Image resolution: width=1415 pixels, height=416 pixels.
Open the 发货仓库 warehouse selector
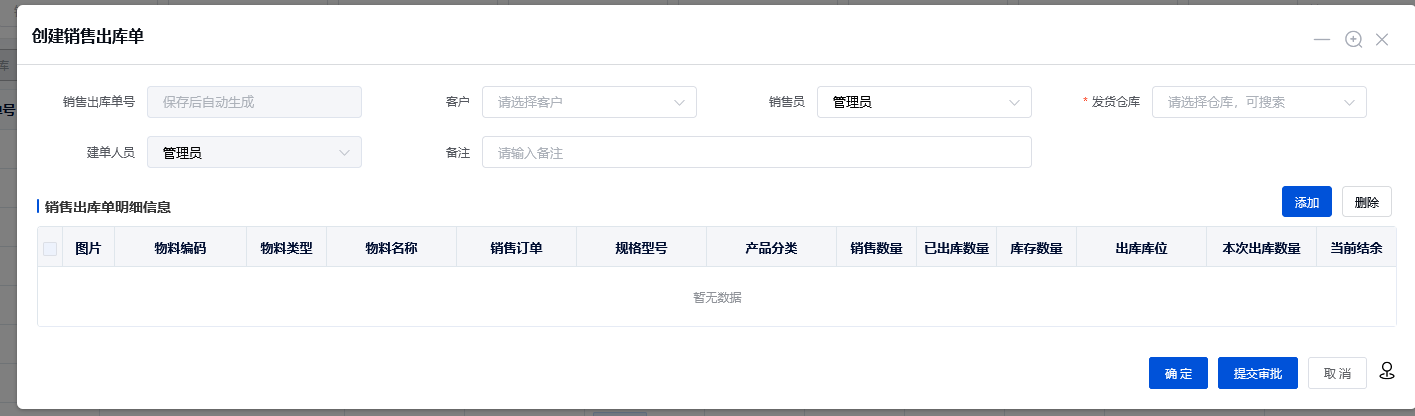(1258, 102)
